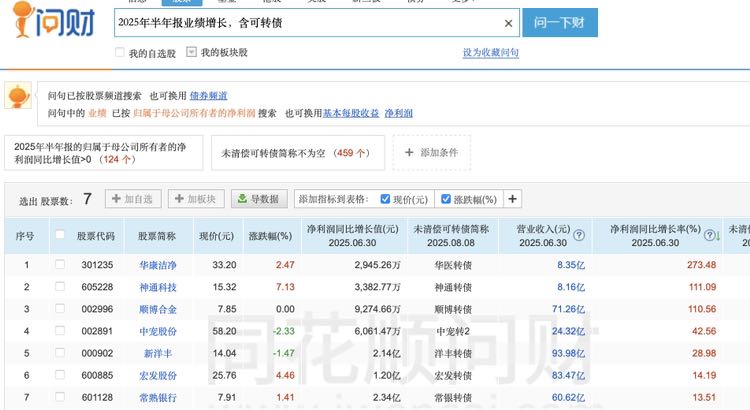Uncheck the 涨跌幅(%) indicator checkbox
750x410 pixels.
pyautogui.click(x=446, y=199)
